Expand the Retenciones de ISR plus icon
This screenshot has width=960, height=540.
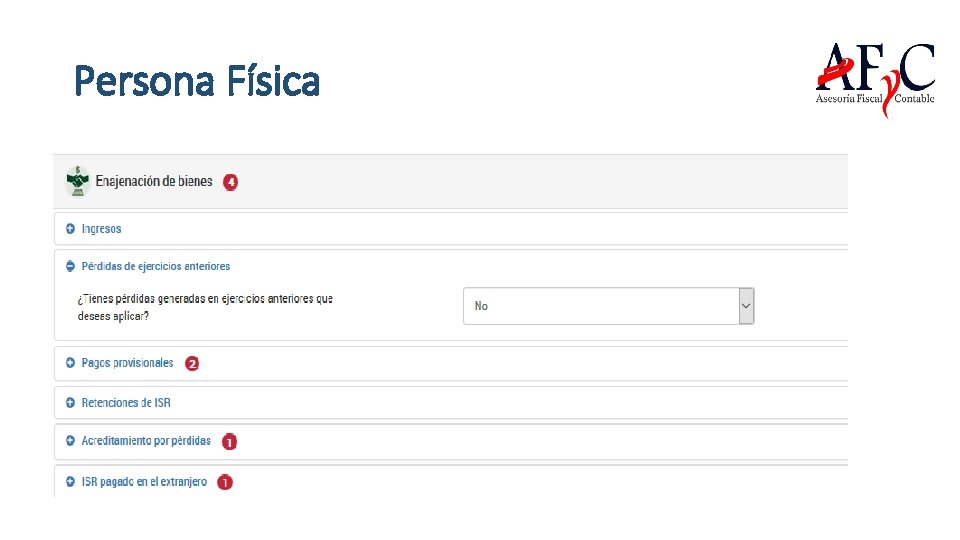pyautogui.click(x=70, y=403)
